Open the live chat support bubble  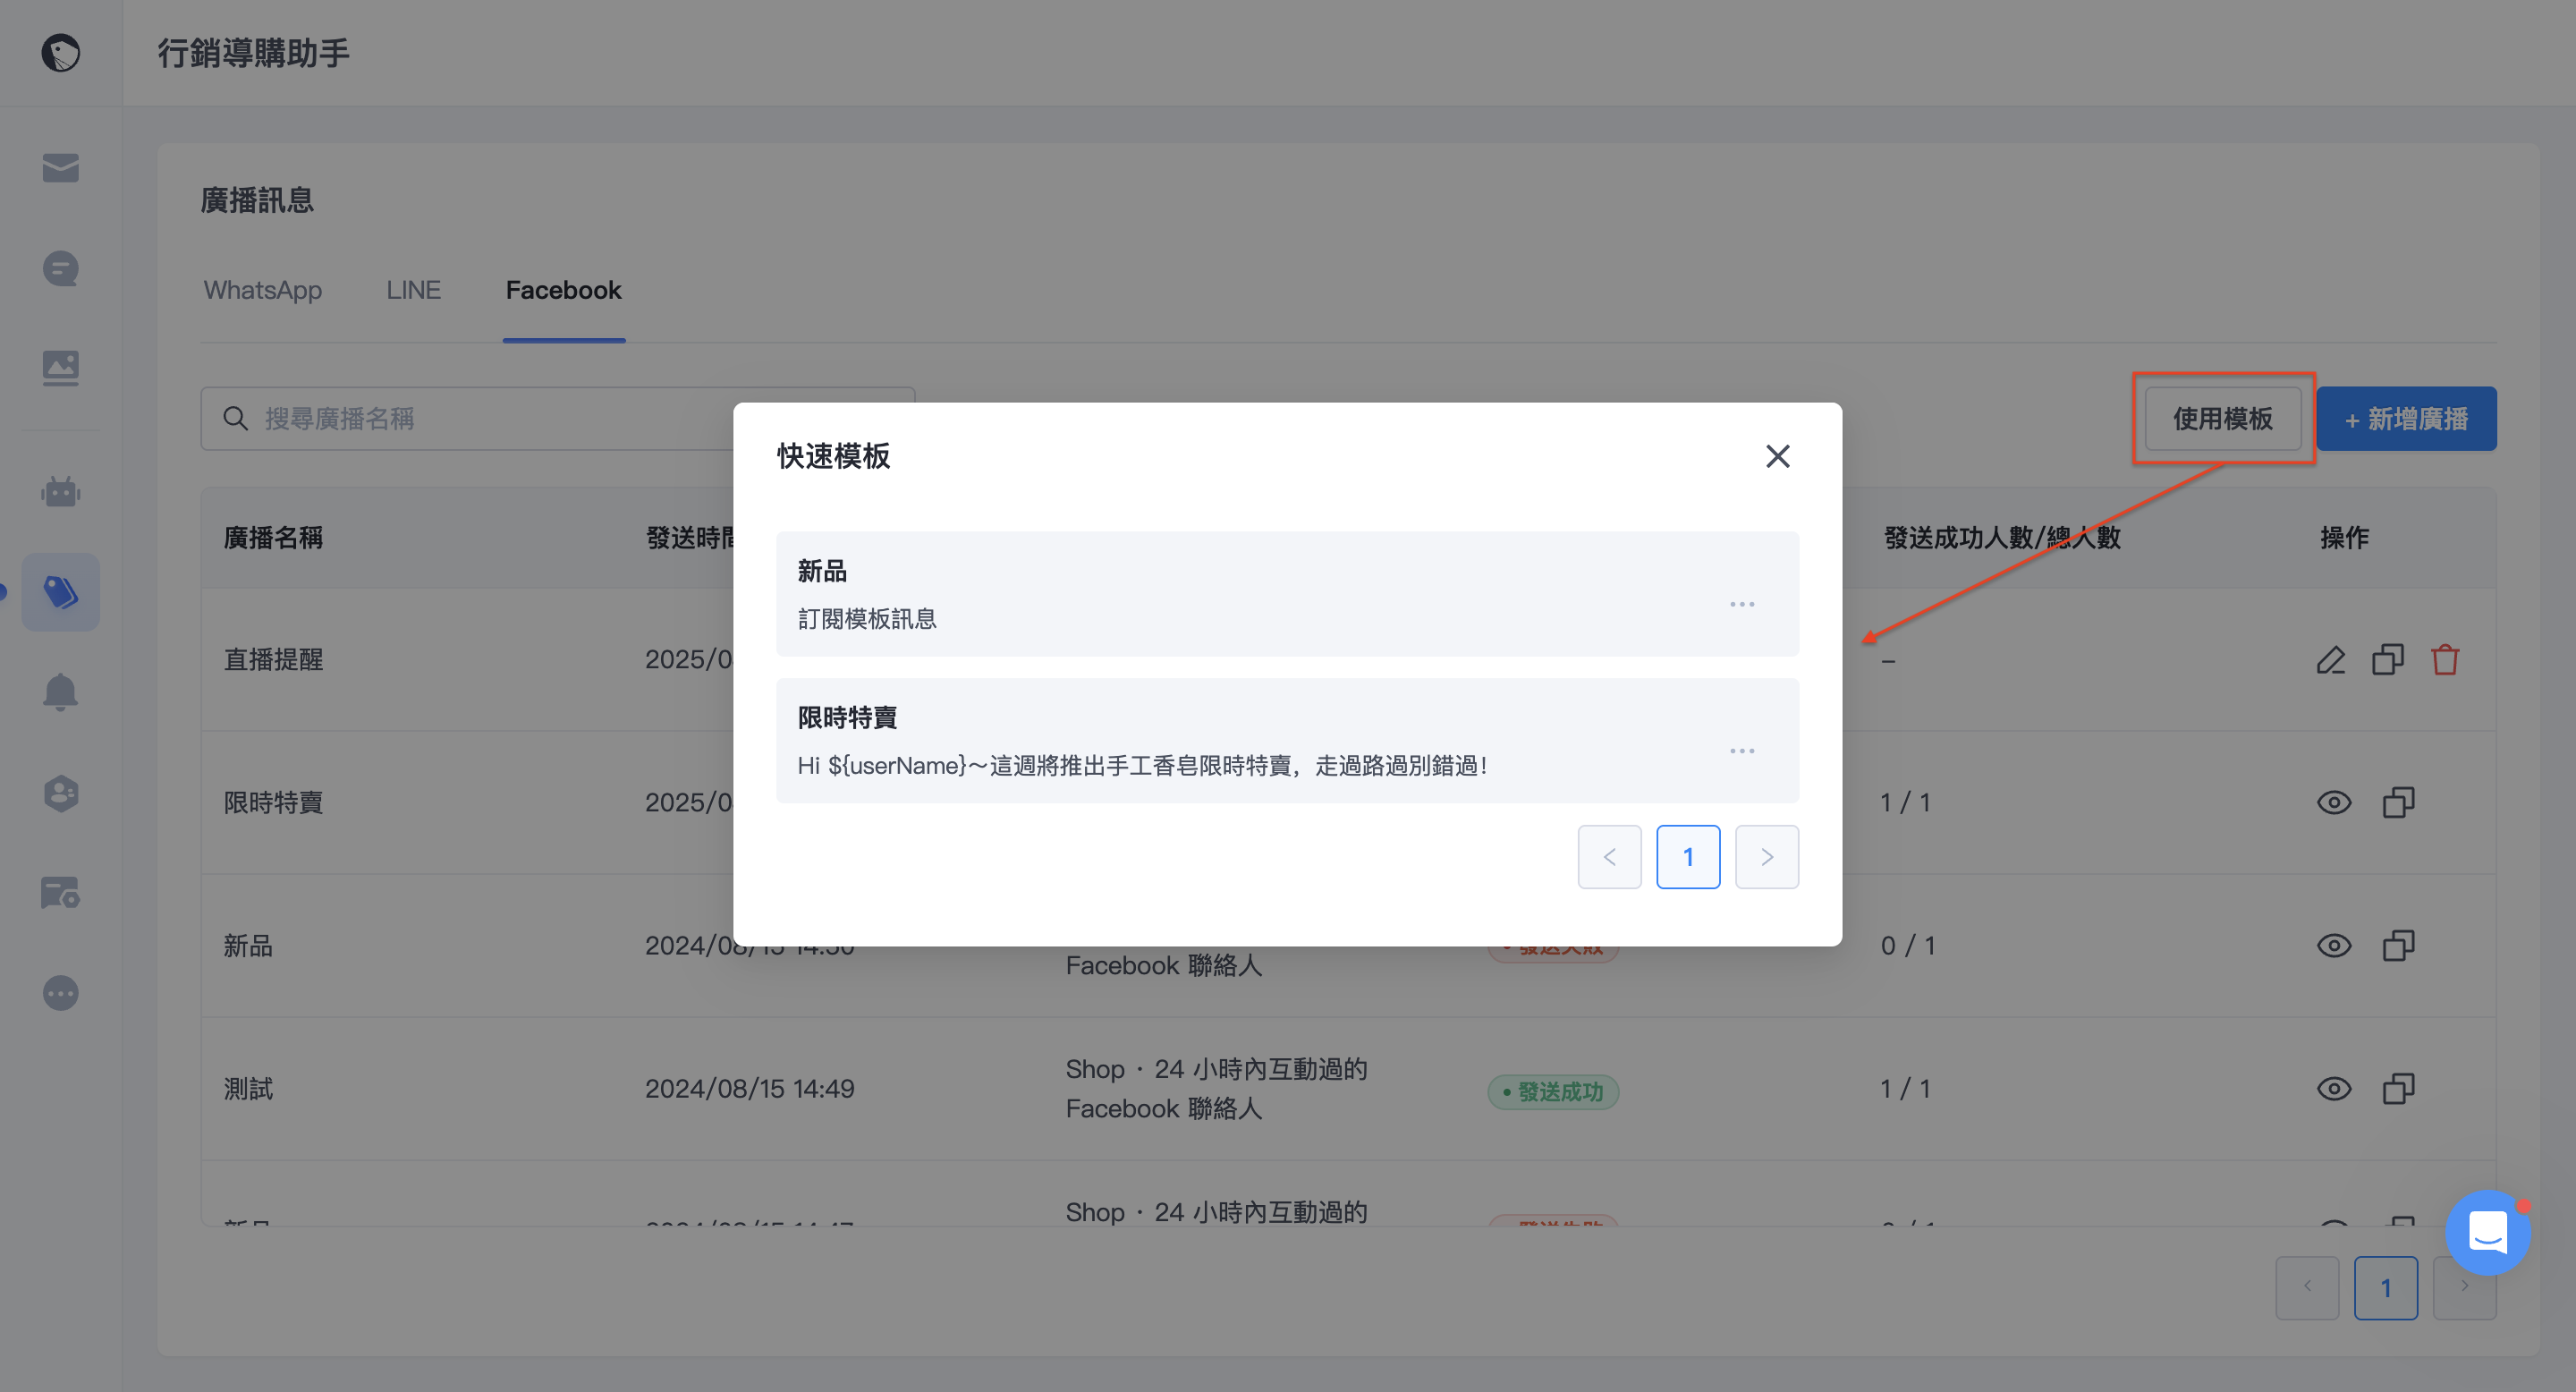pyautogui.click(x=2488, y=1232)
